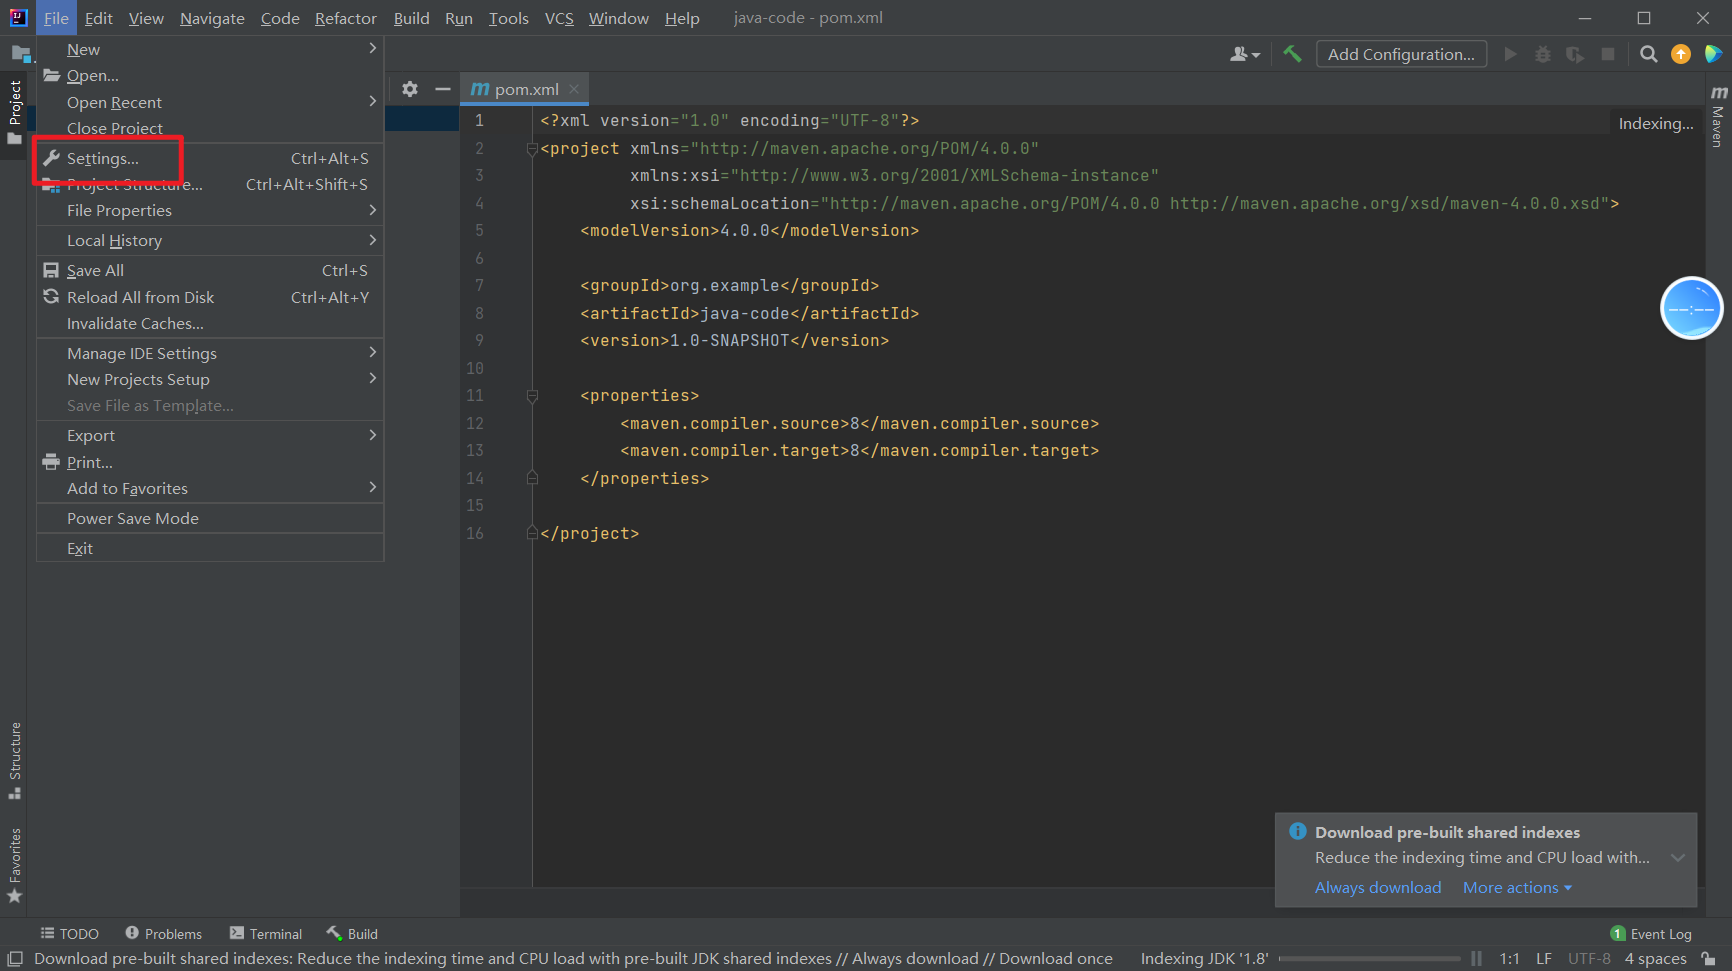Open the Event Log

[x=1652, y=934]
